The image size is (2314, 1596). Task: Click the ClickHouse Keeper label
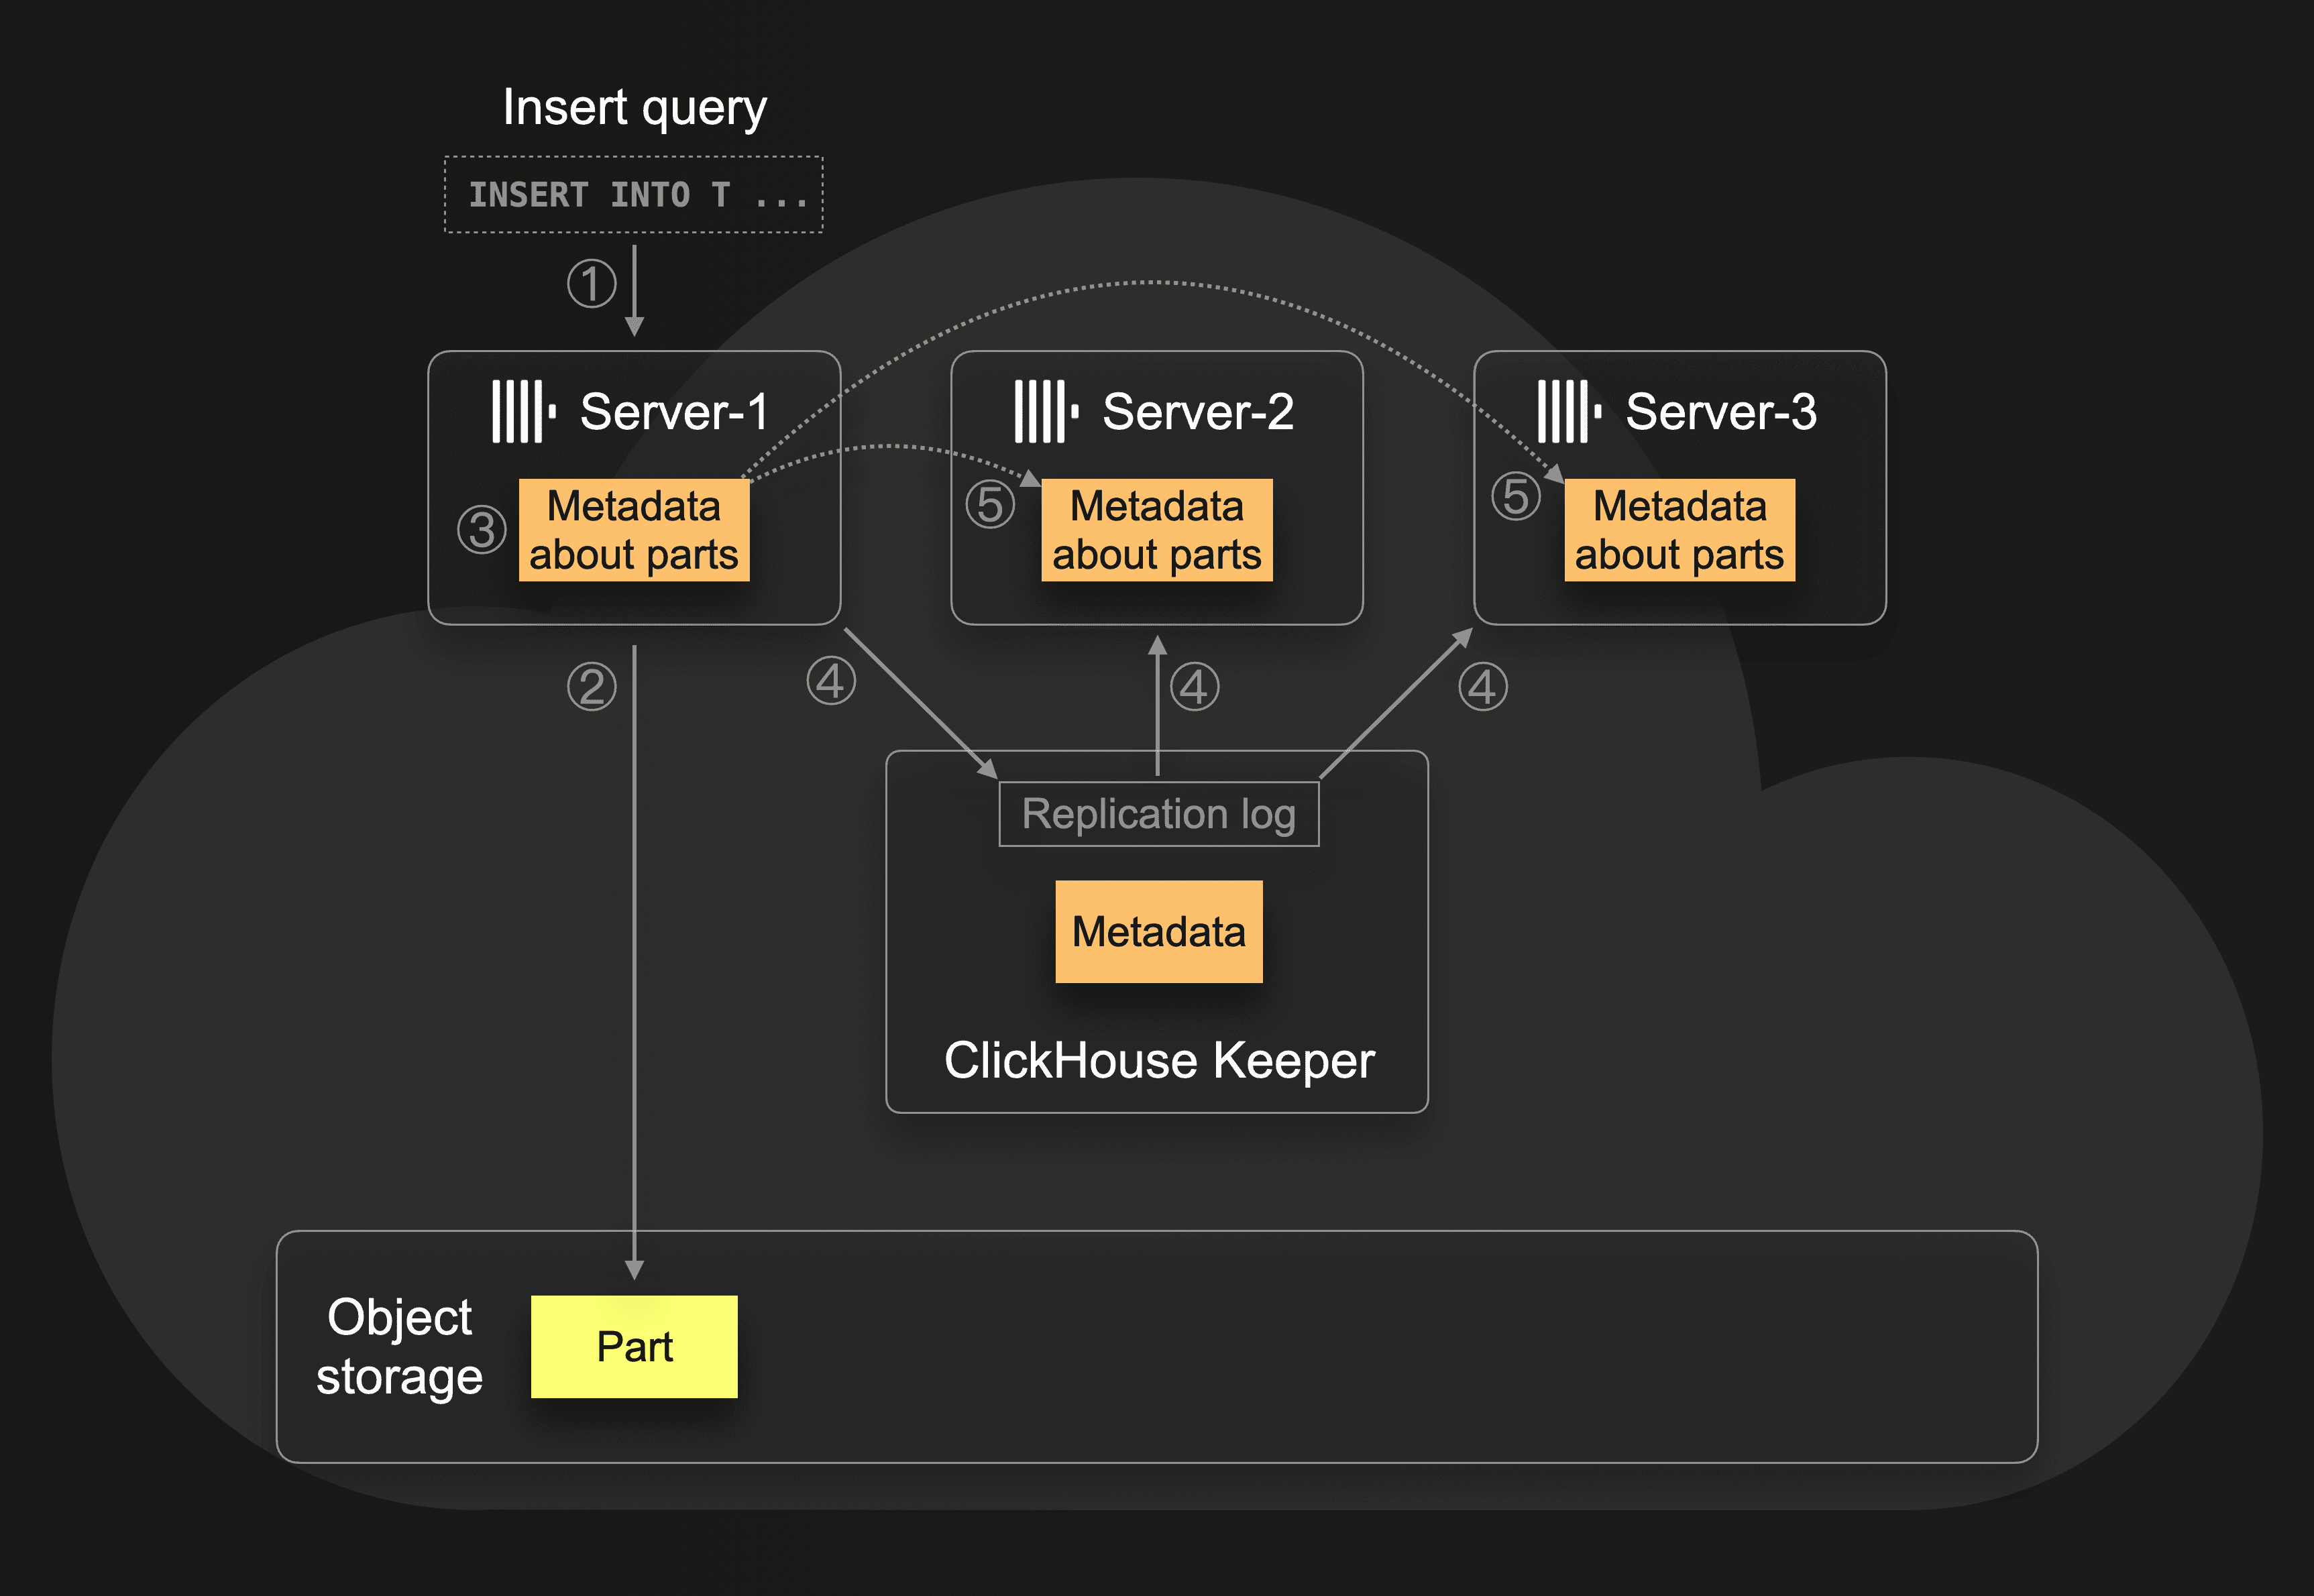[x=1158, y=1060]
